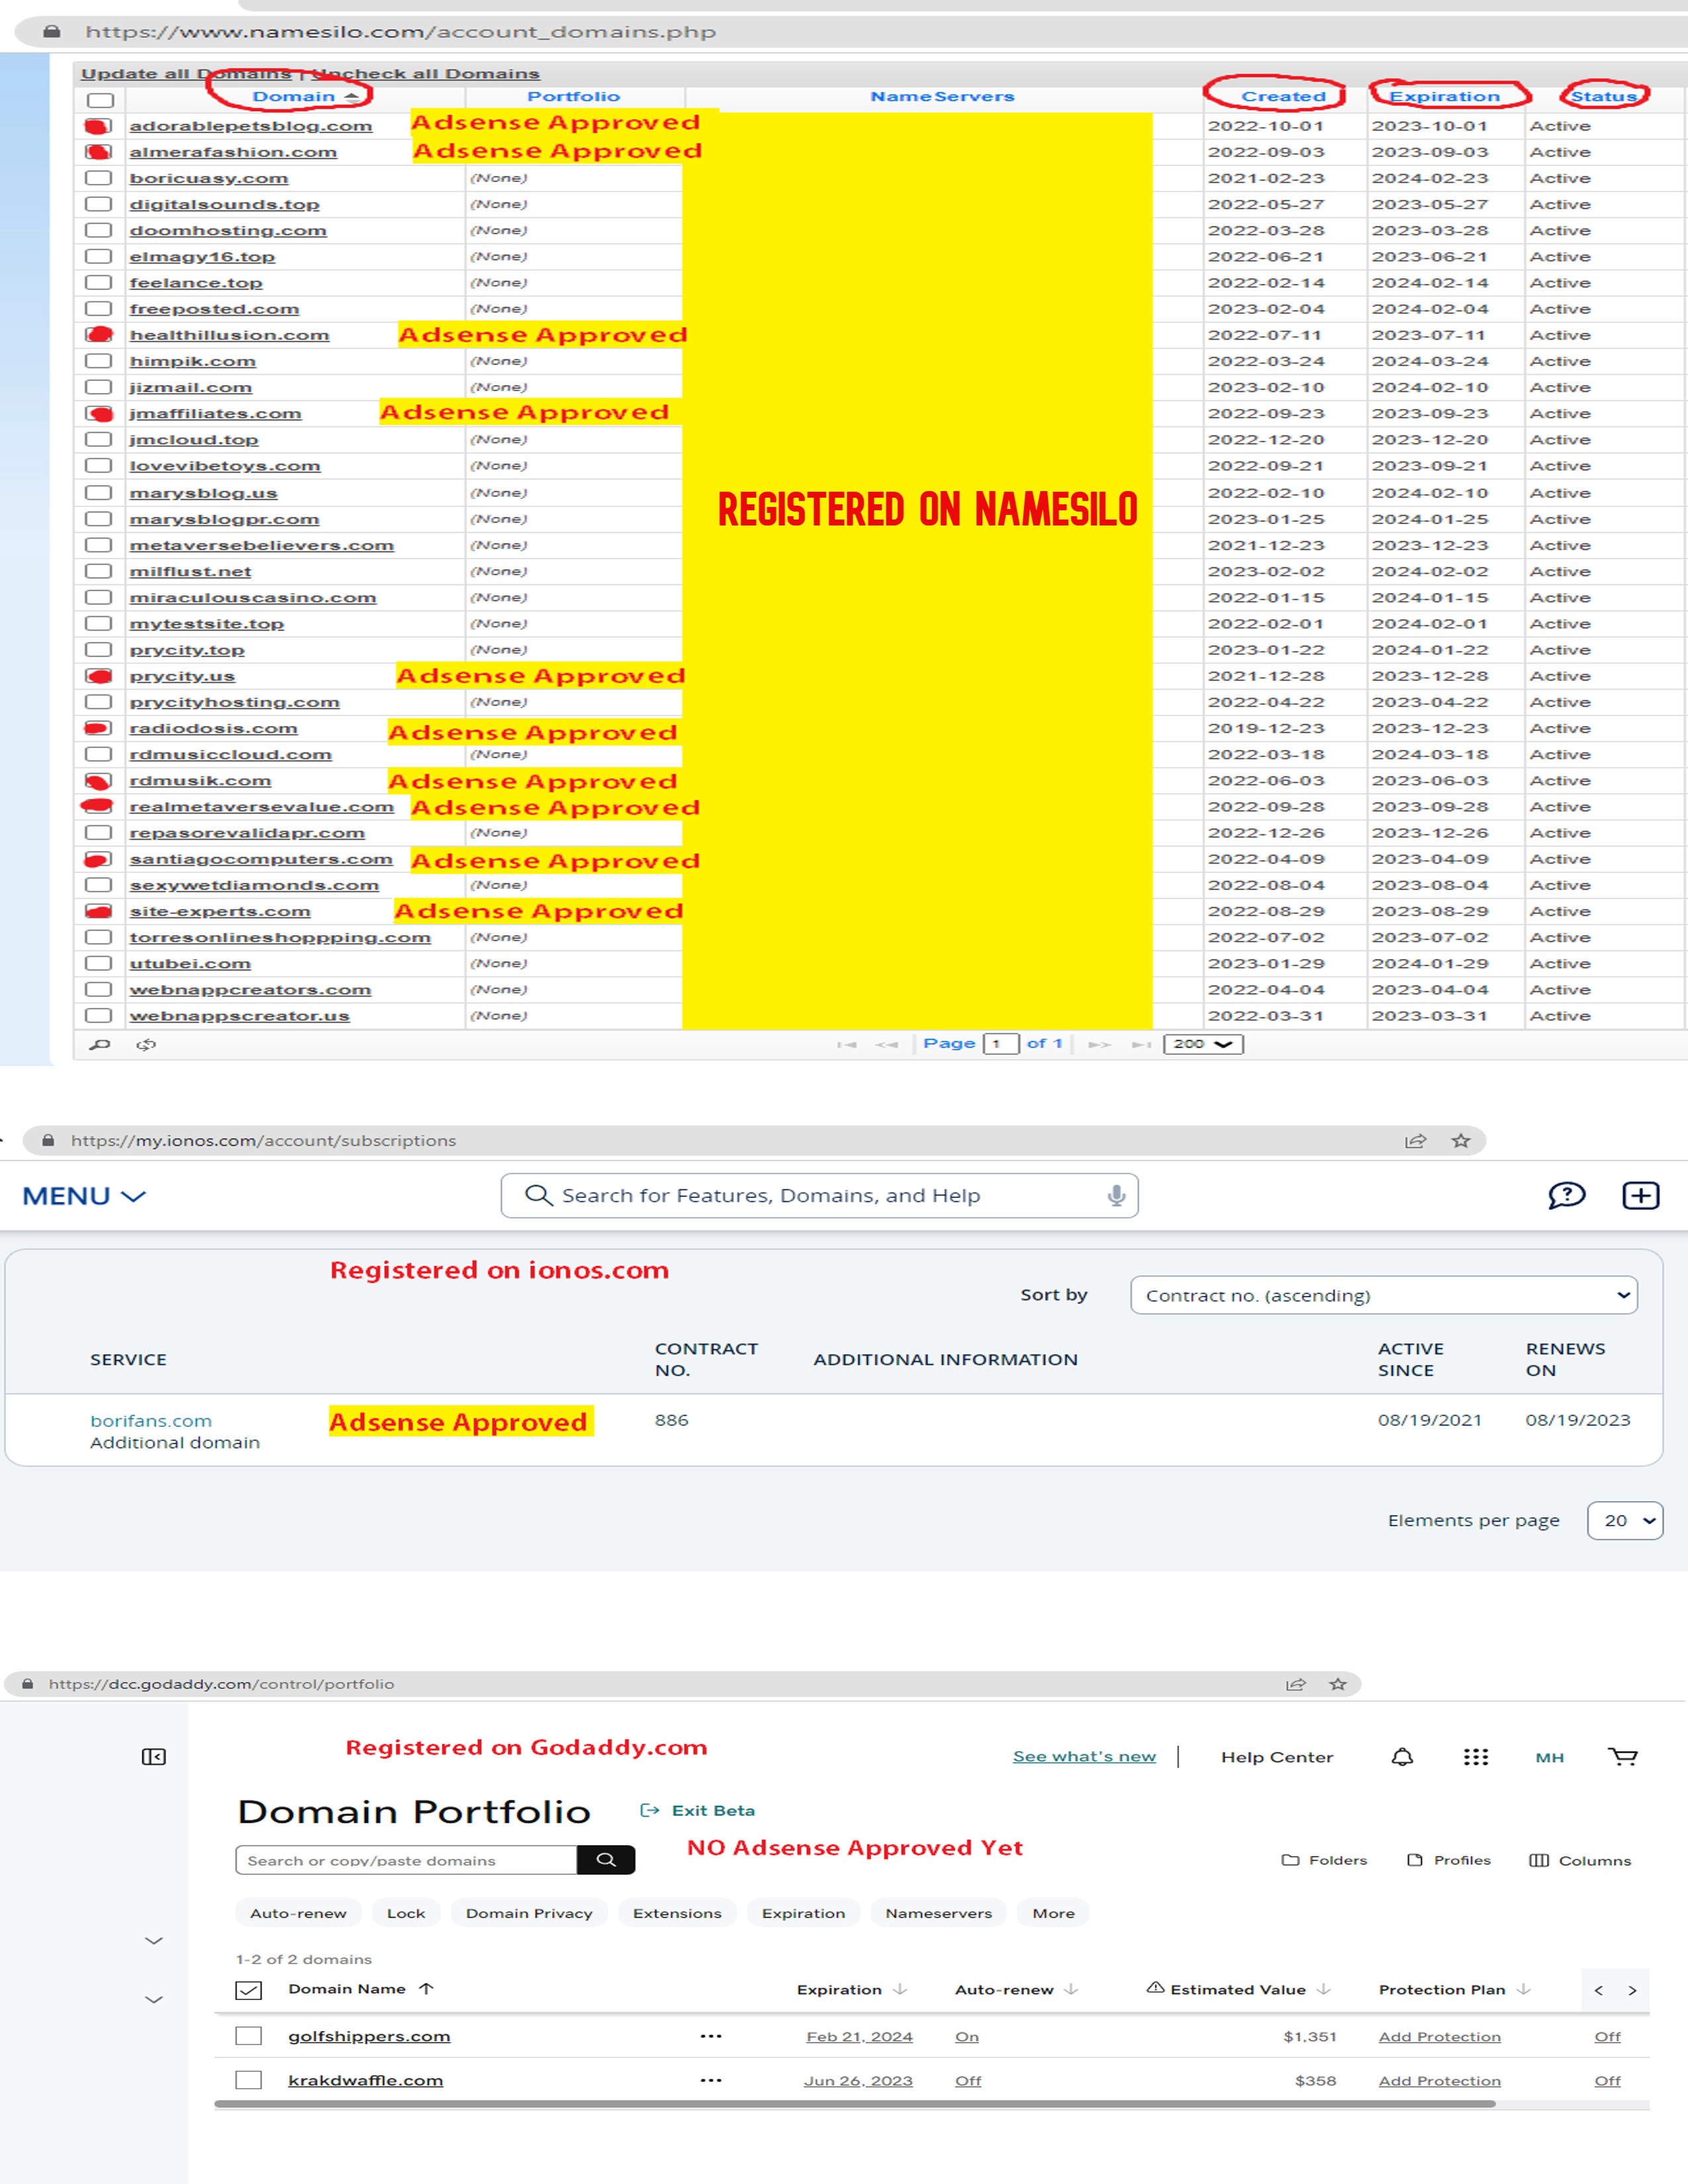Go to previous page in NameSilo pager

tap(886, 1044)
